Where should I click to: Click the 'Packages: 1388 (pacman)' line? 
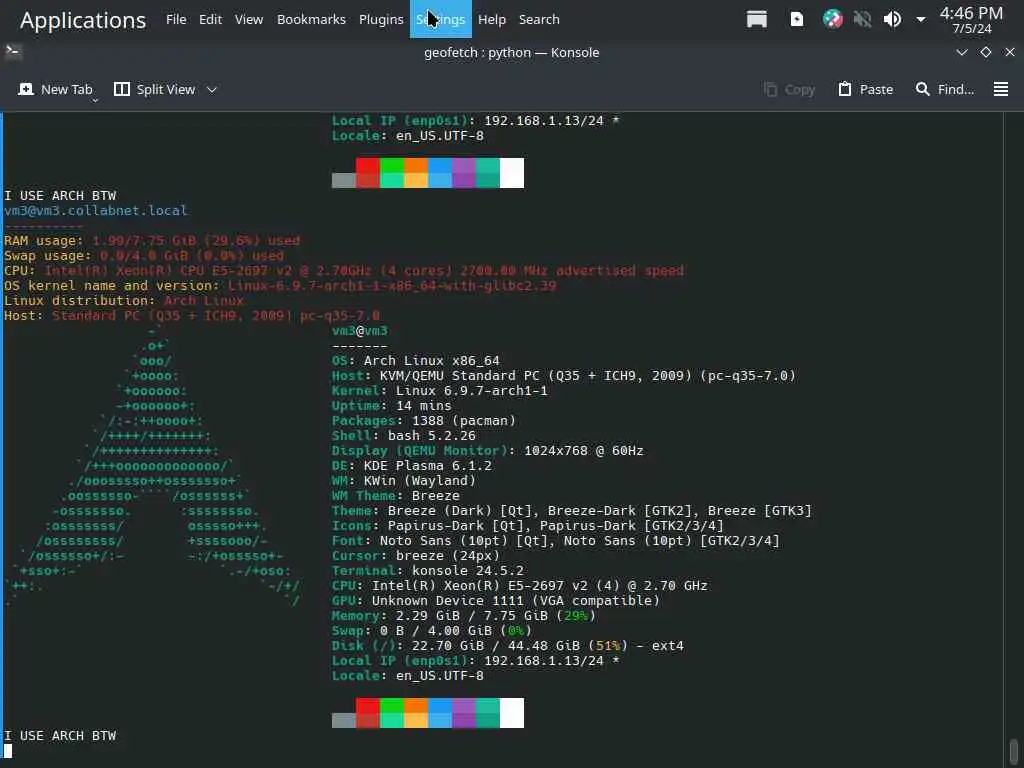424,421
